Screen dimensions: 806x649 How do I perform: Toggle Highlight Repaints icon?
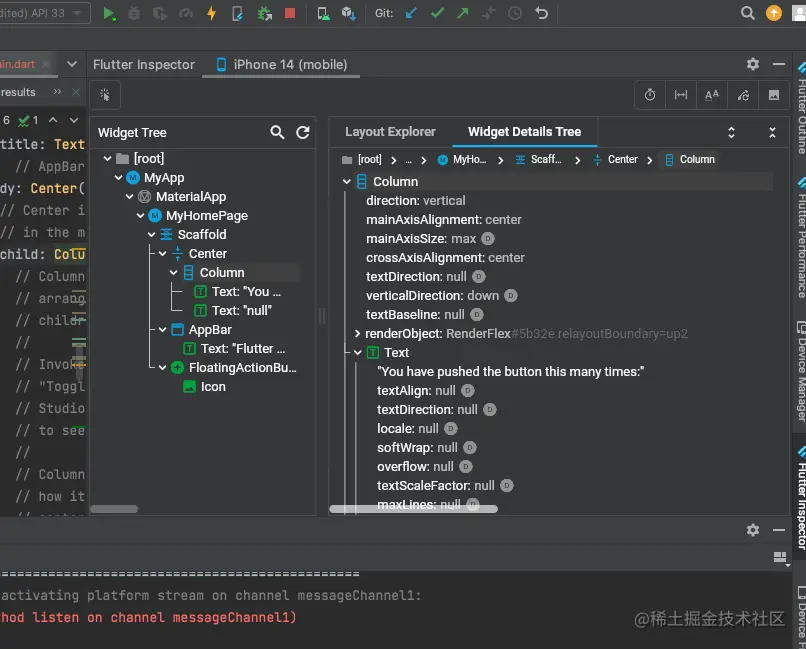click(743, 95)
